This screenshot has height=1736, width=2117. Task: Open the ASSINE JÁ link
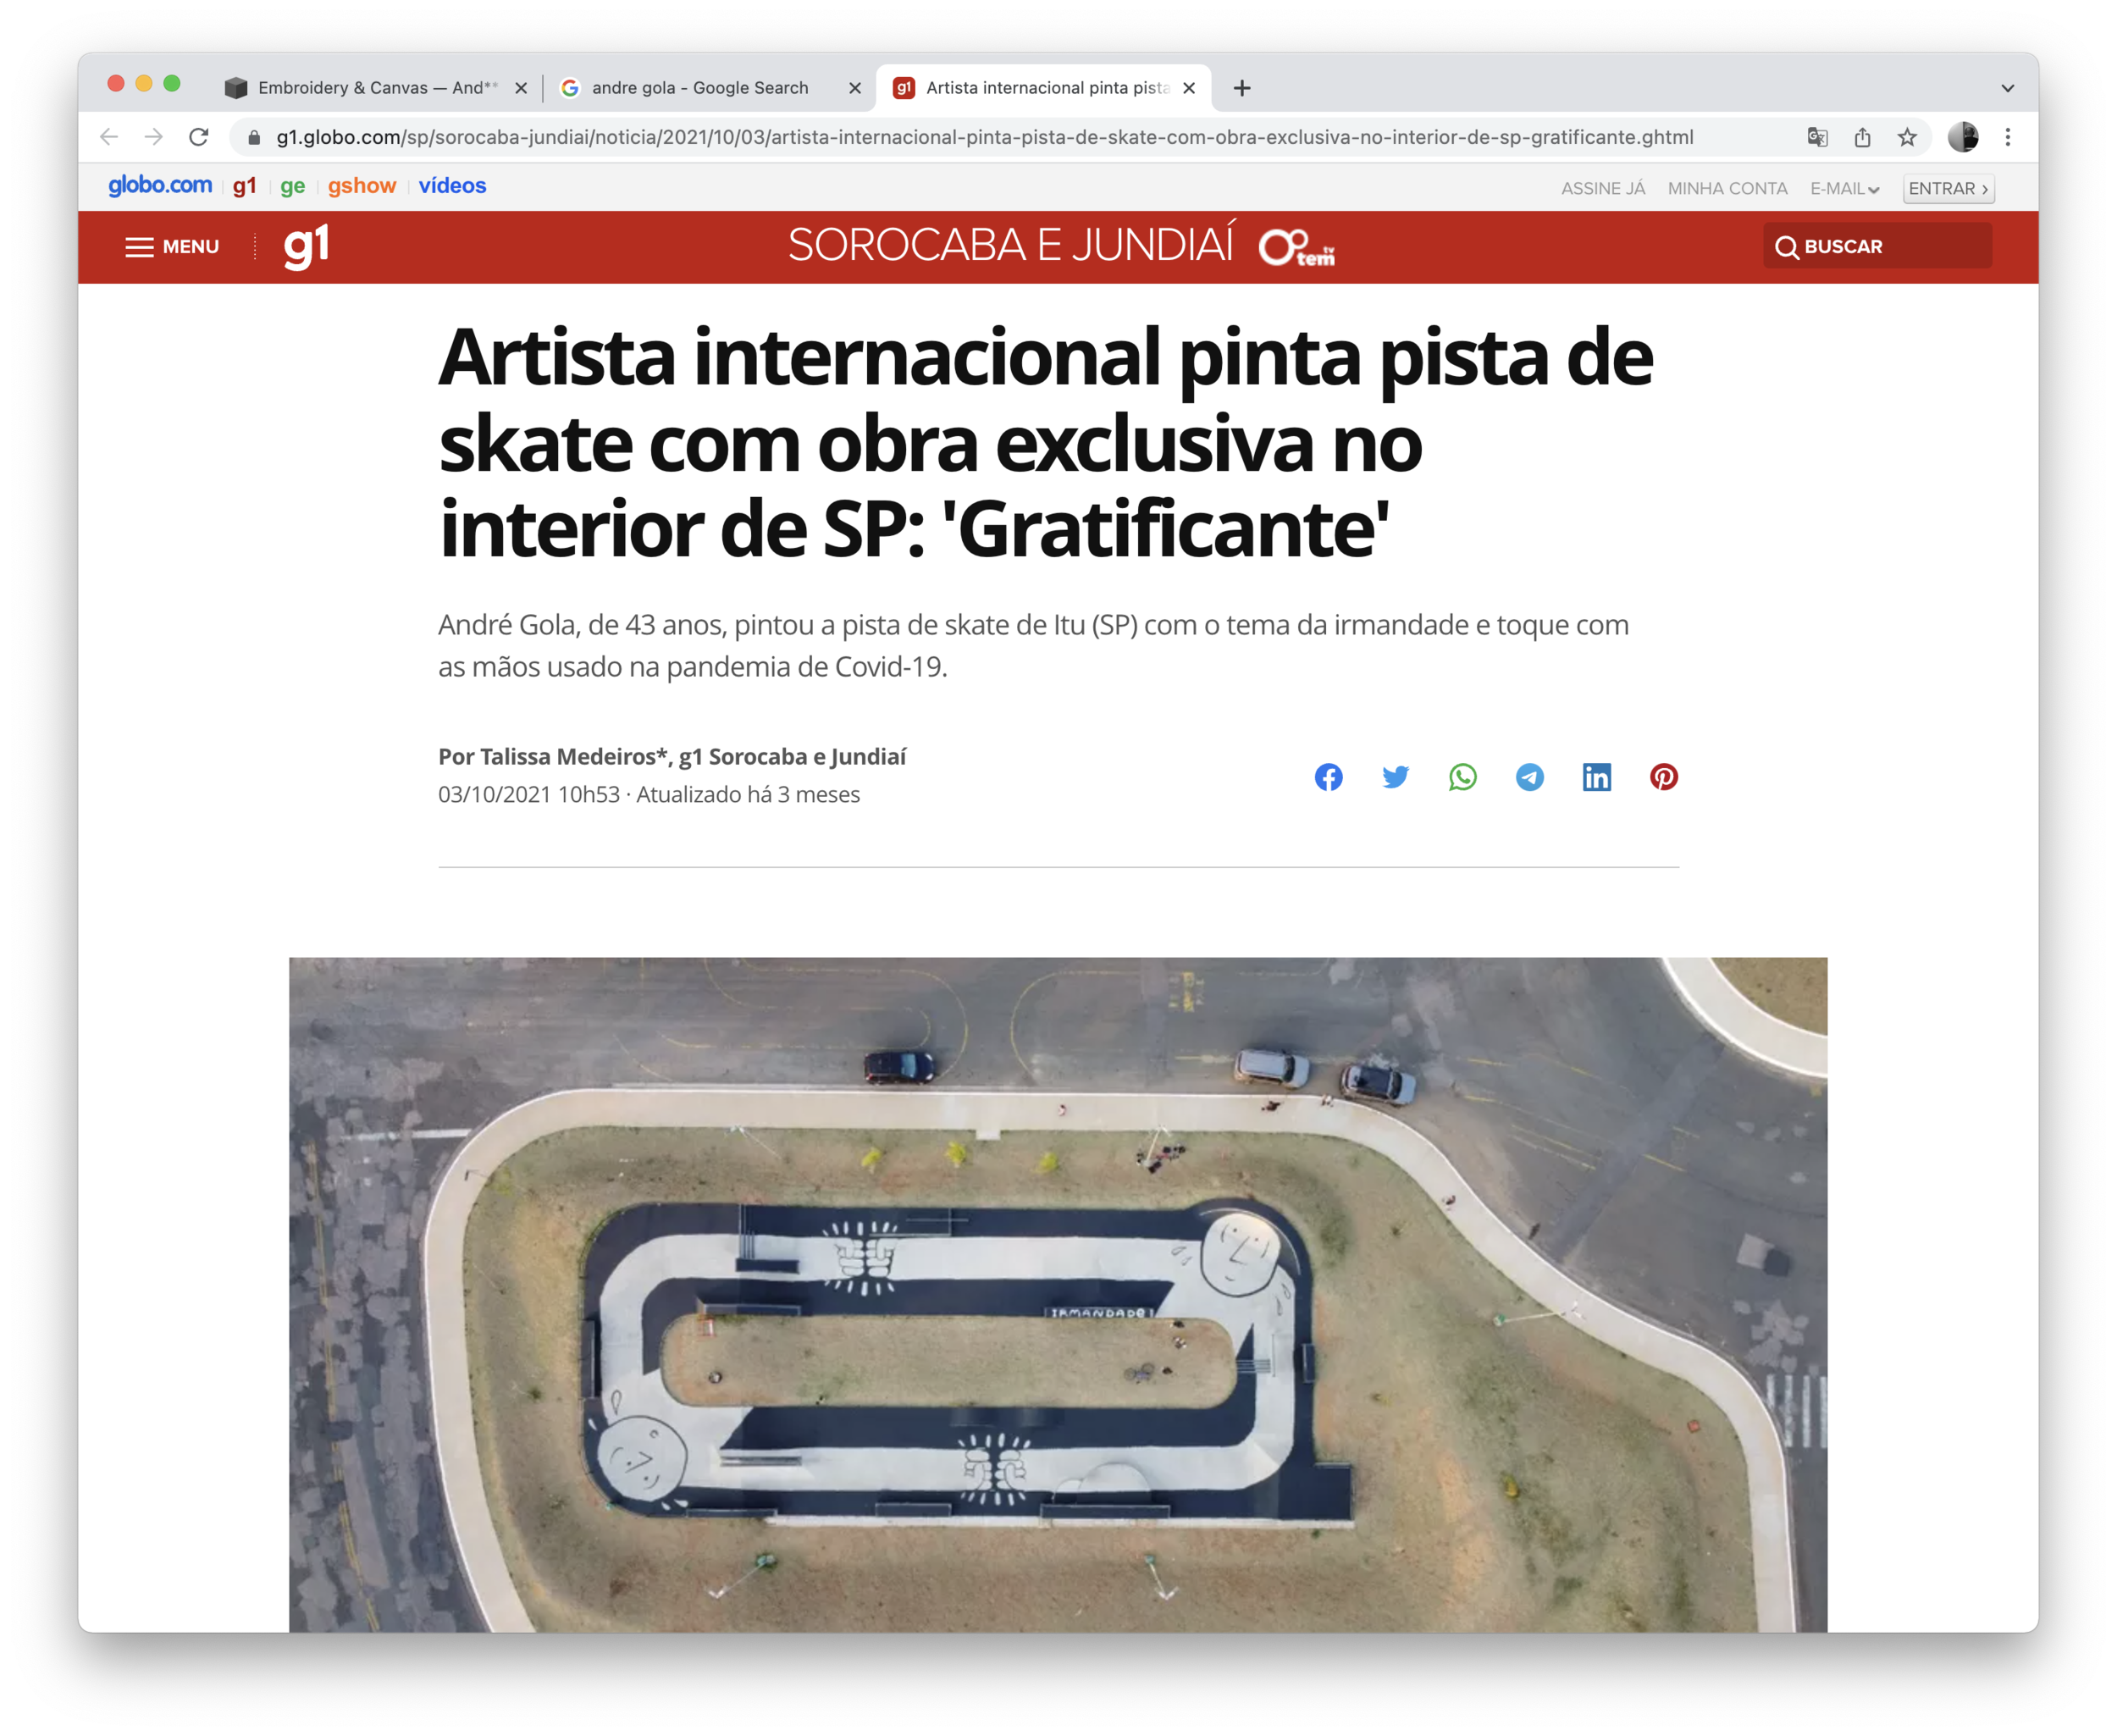point(1602,189)
